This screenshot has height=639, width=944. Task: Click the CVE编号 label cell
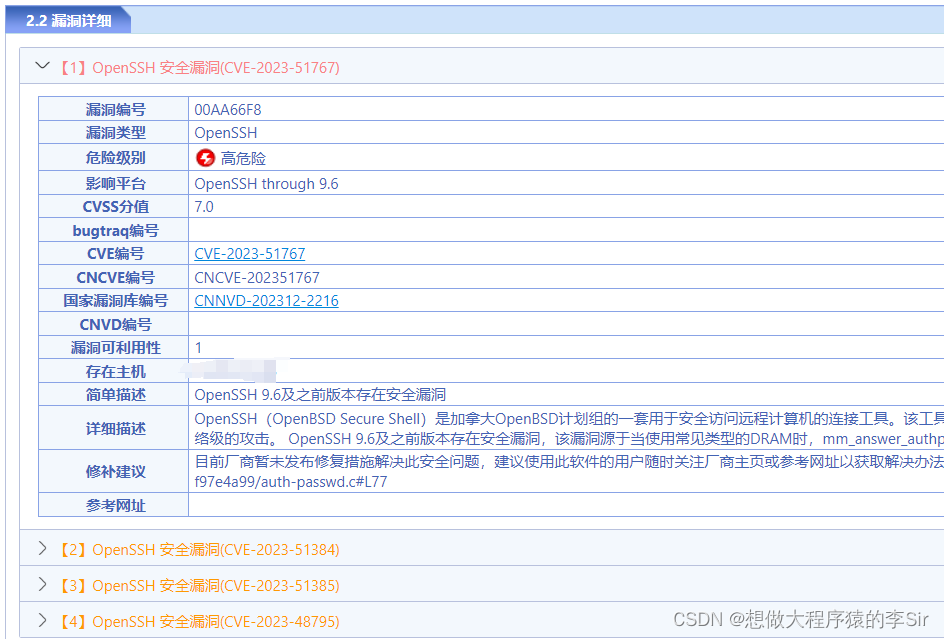click(114, 254)
